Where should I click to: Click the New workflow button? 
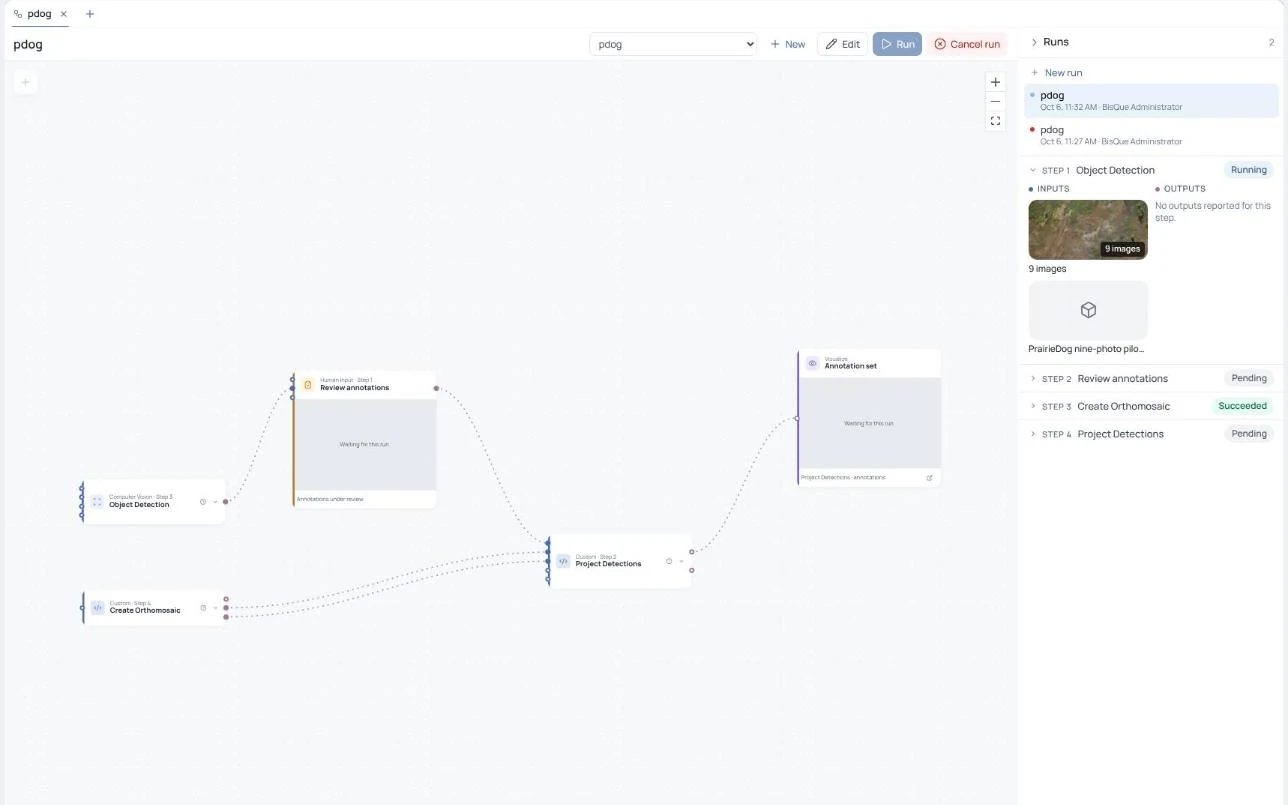788,44
